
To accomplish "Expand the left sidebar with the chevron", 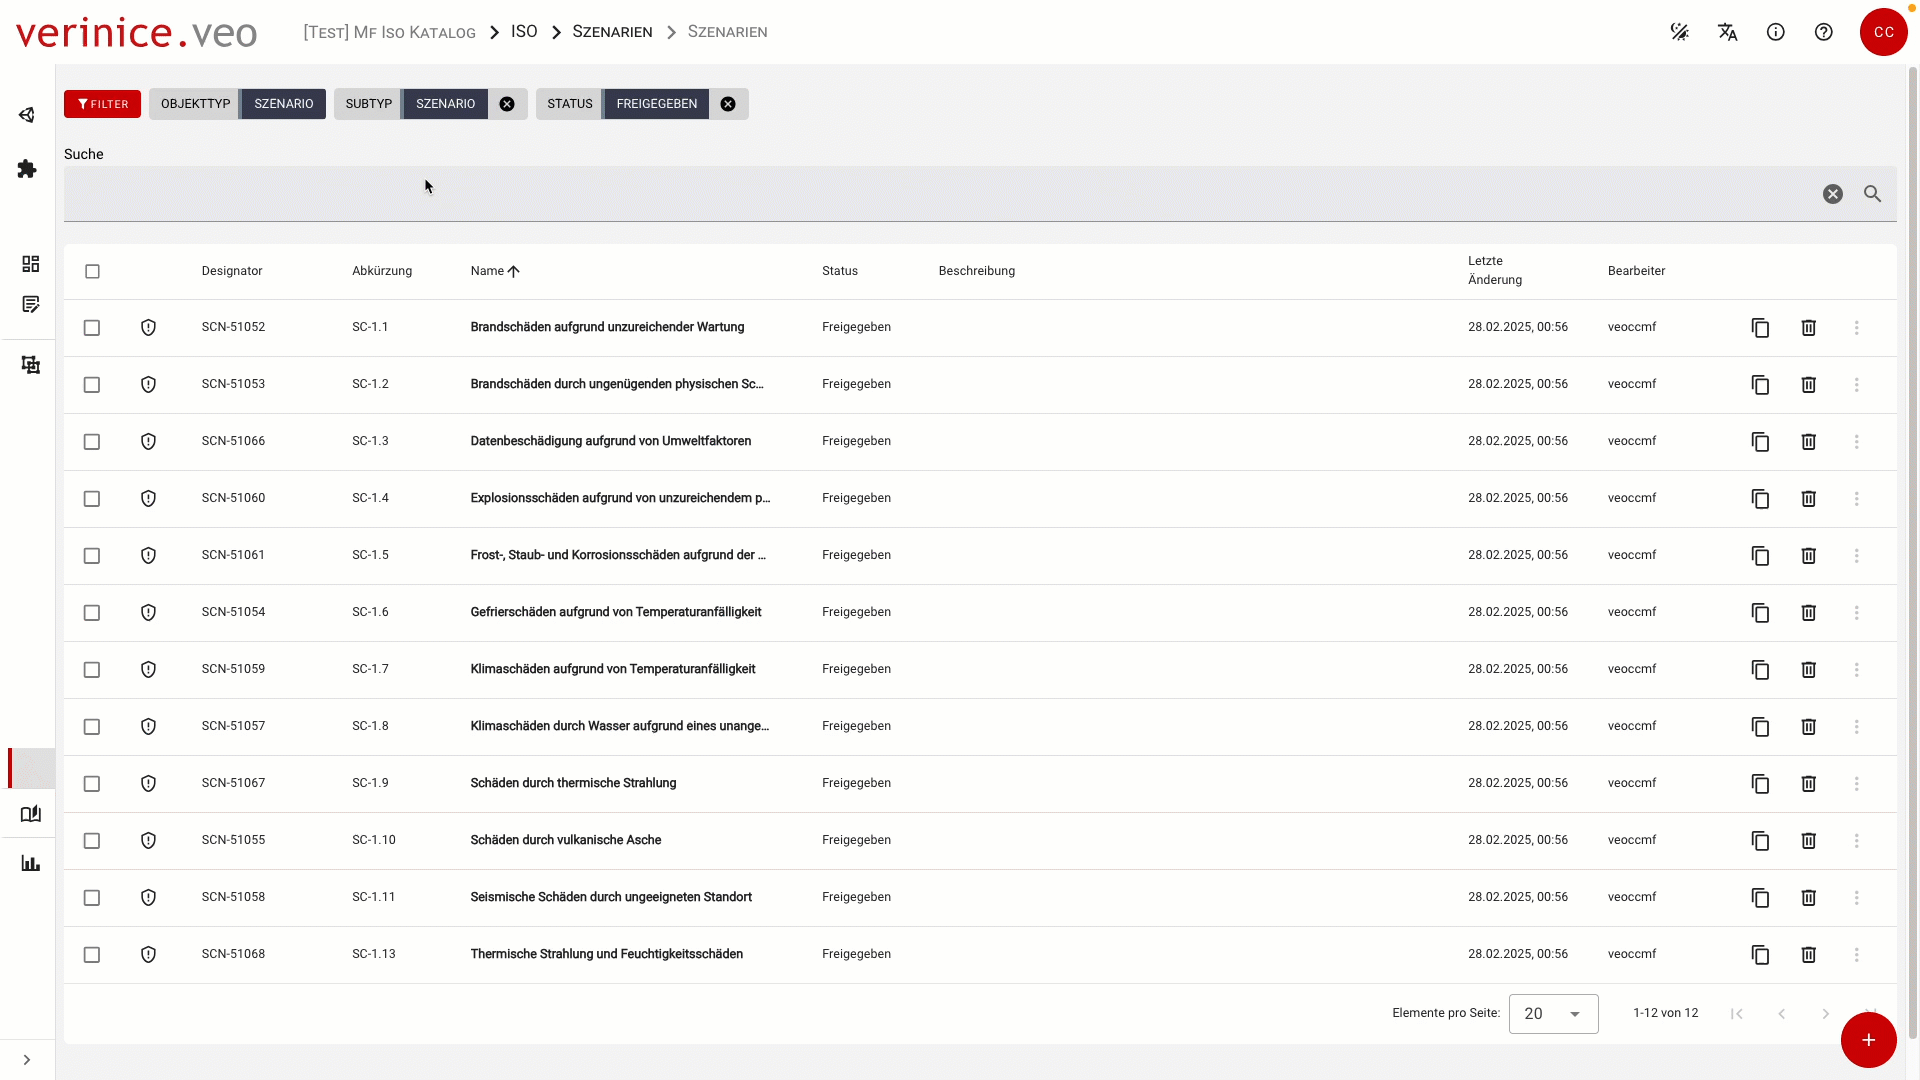I will point(27,1060).
